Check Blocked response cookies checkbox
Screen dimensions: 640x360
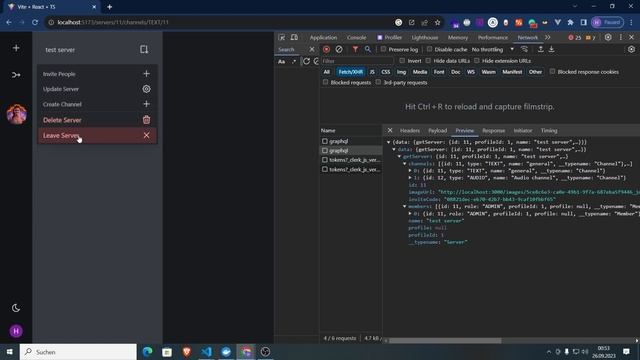pos(552,71)
